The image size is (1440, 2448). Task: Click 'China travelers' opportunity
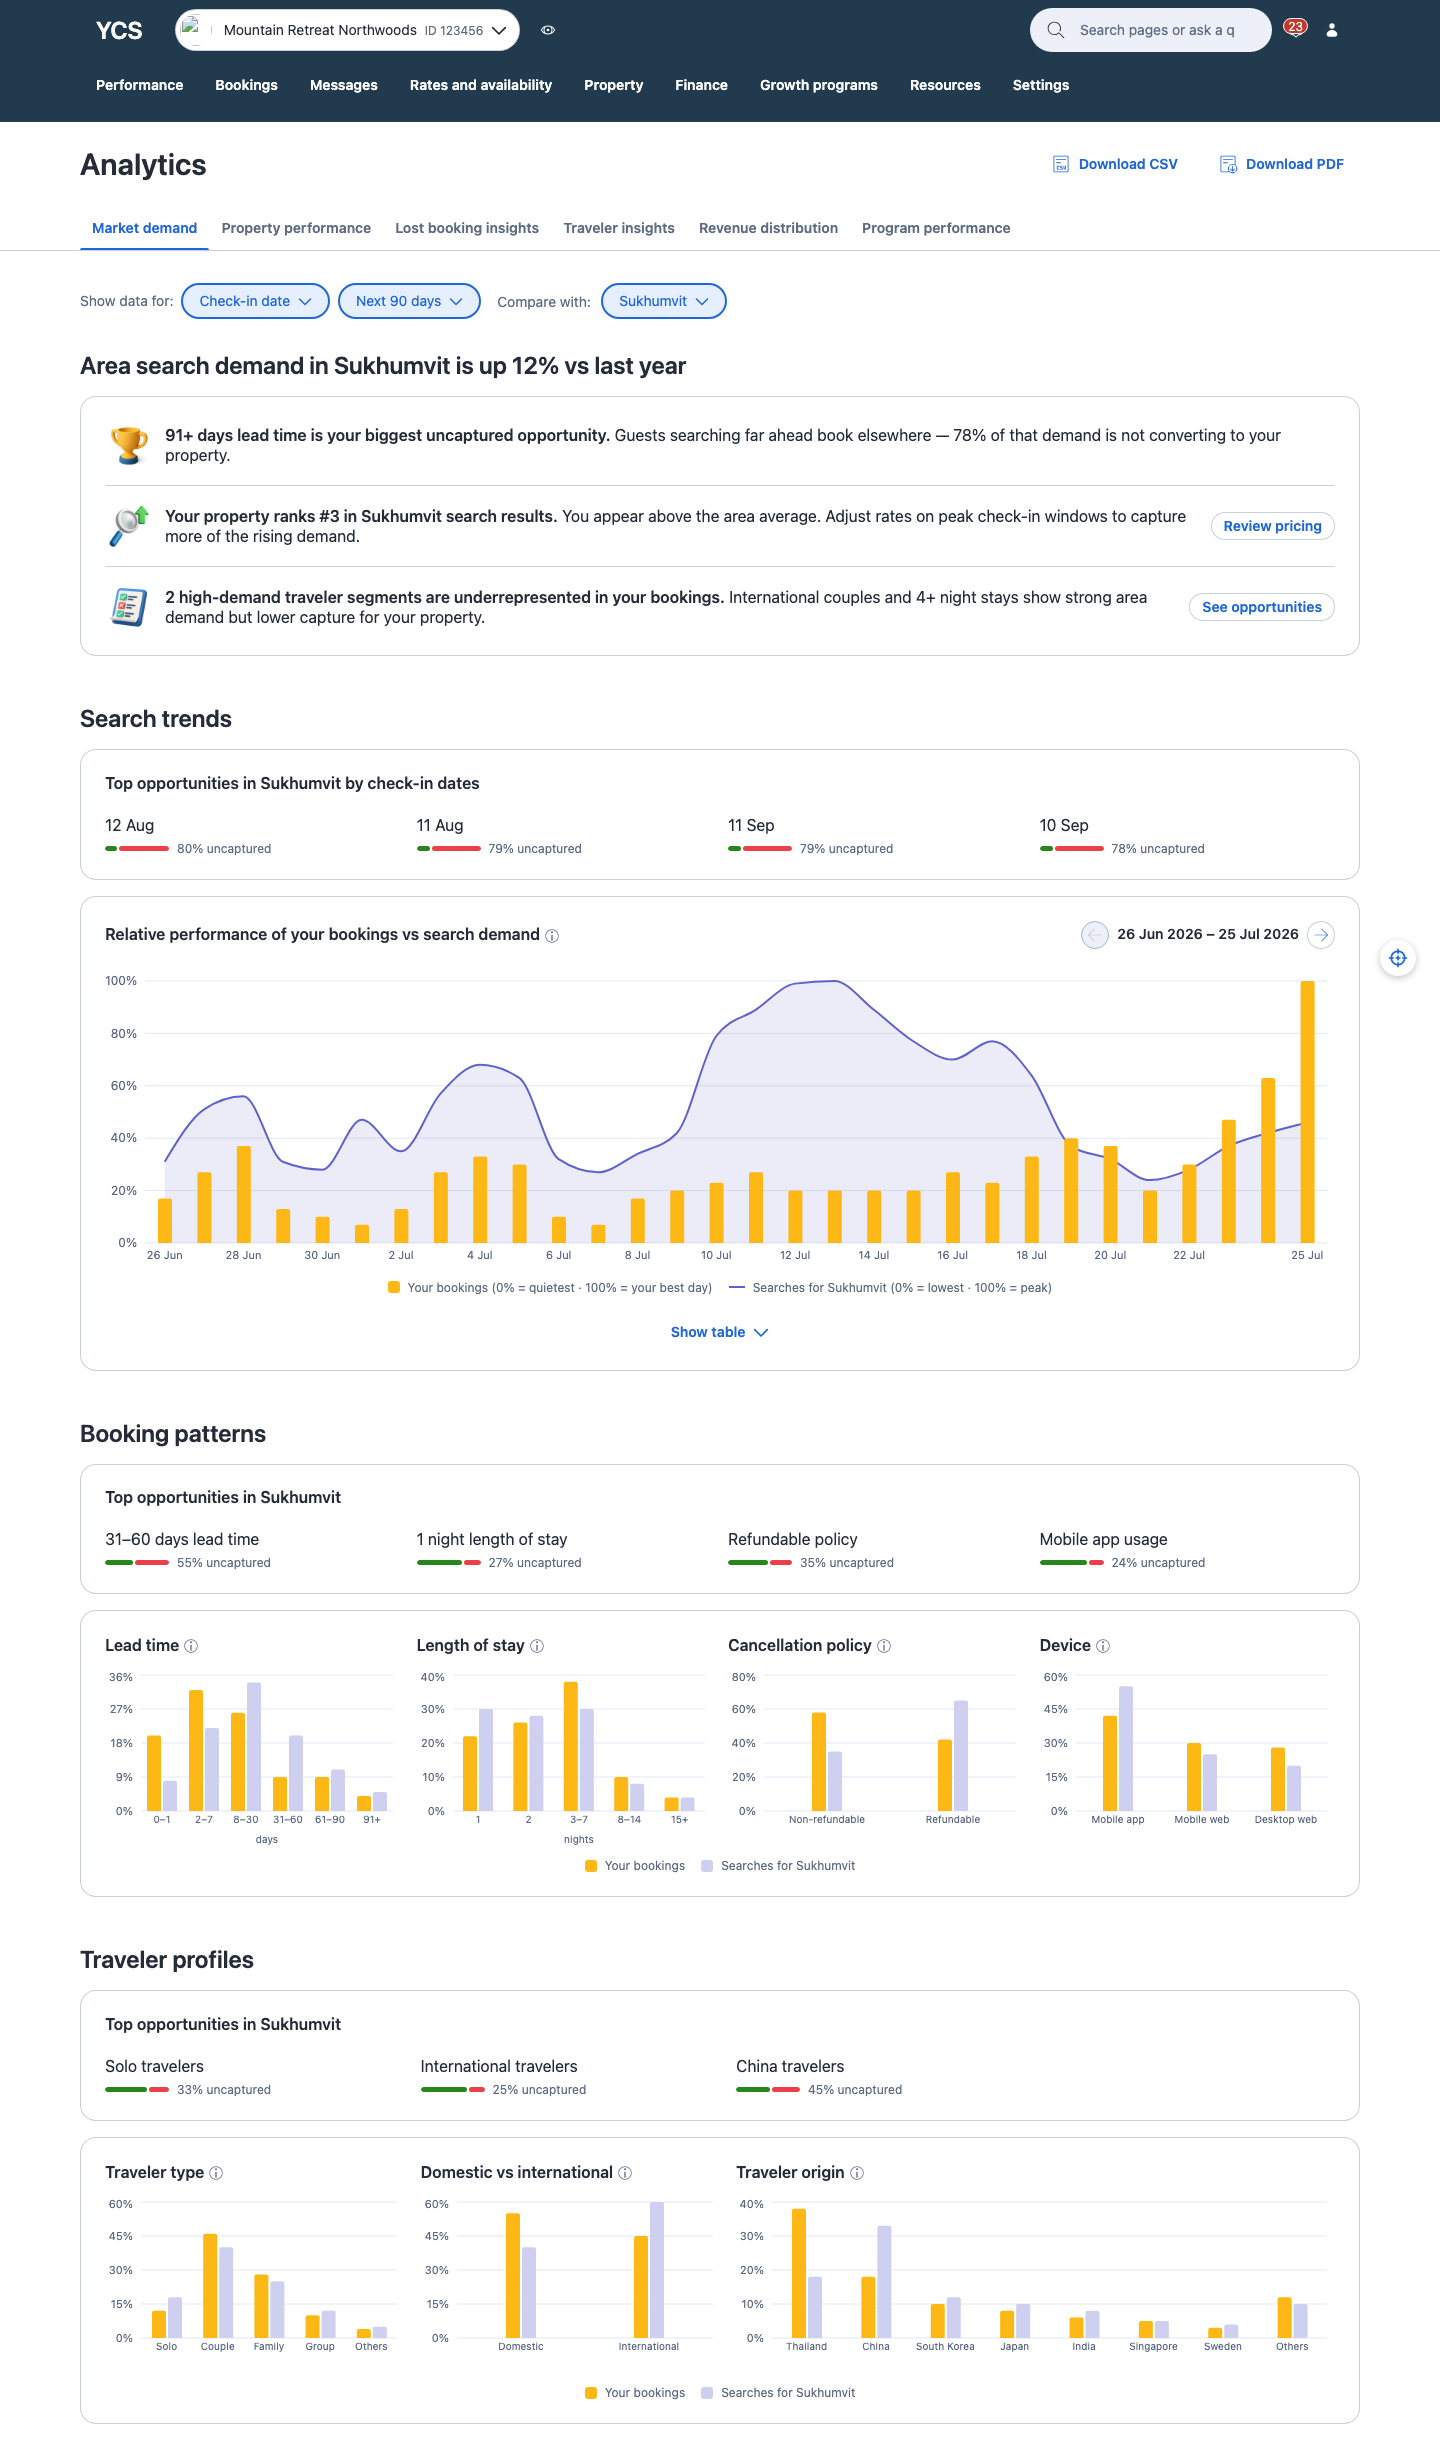(x=790, y=2066)
